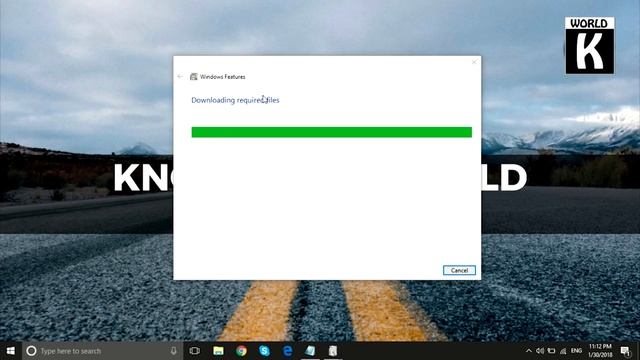Image resolution: width=640 pixels, height=360 pixels.
Task: Open the Action Center notifications icon
Action: pos(626,351)
